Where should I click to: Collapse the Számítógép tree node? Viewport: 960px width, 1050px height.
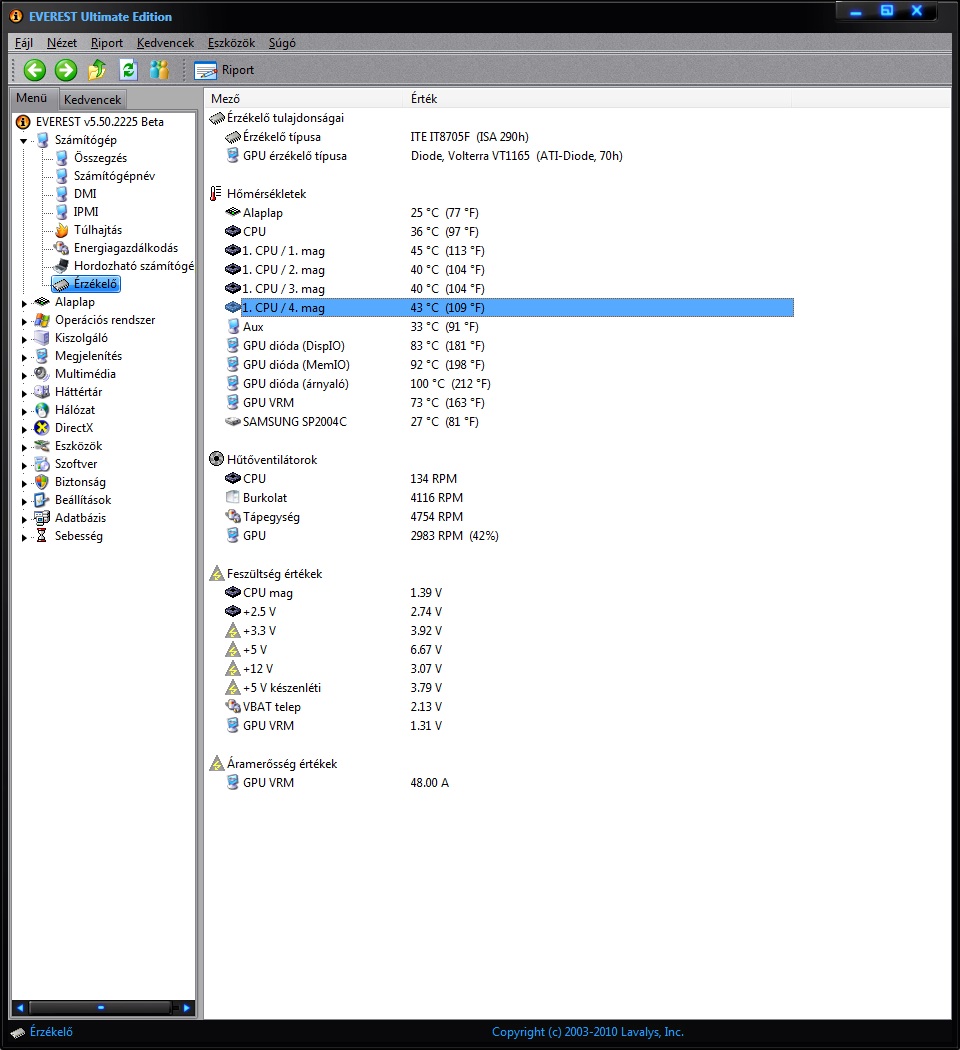pyautogui.click(x=24, y=141)
